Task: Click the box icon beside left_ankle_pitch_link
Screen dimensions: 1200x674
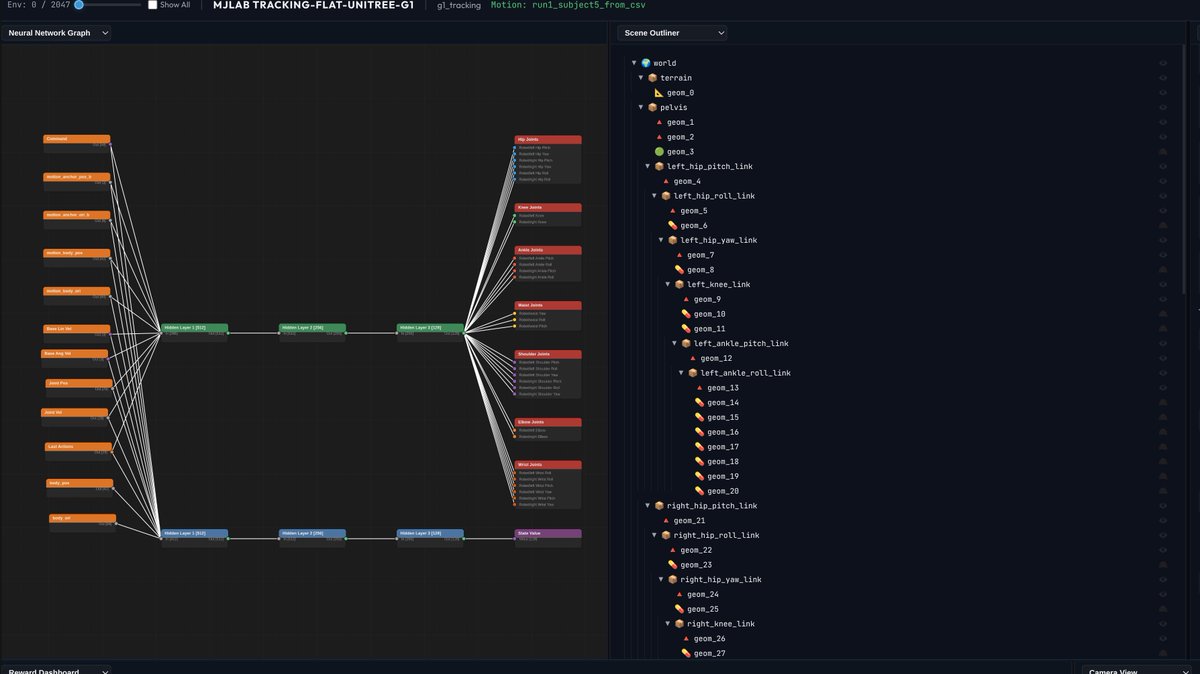Action: pos(686,343)
